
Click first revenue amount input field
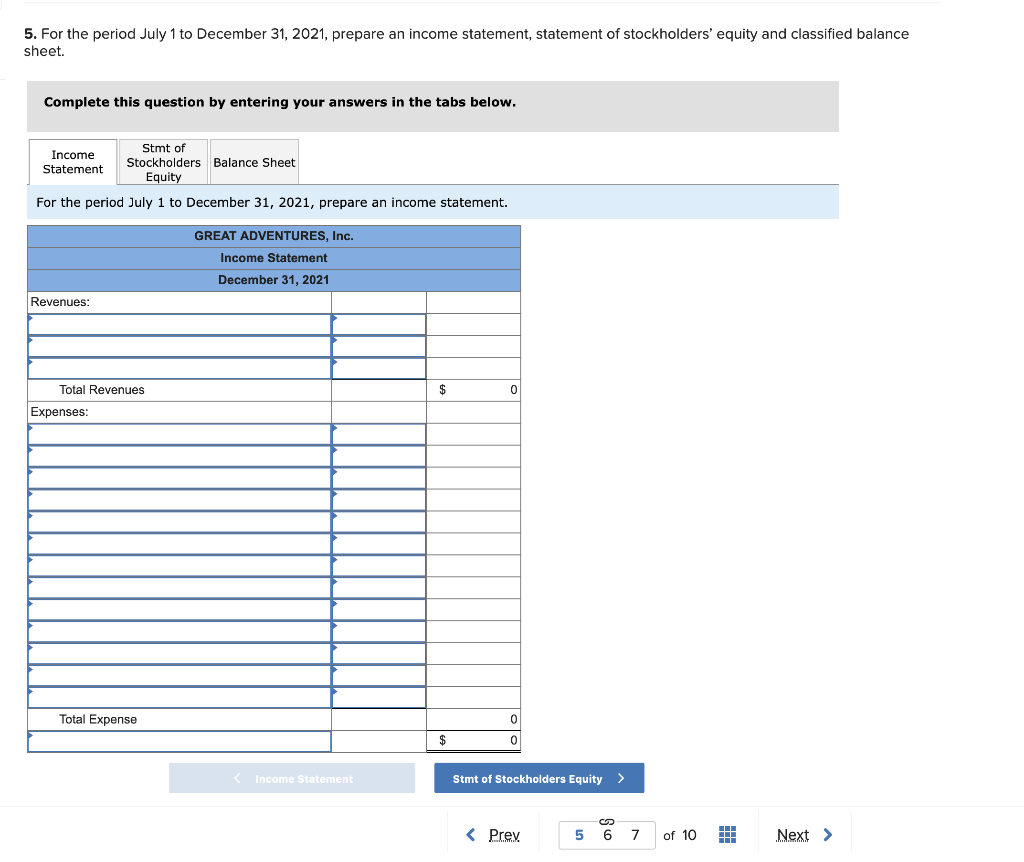(379, 325)
